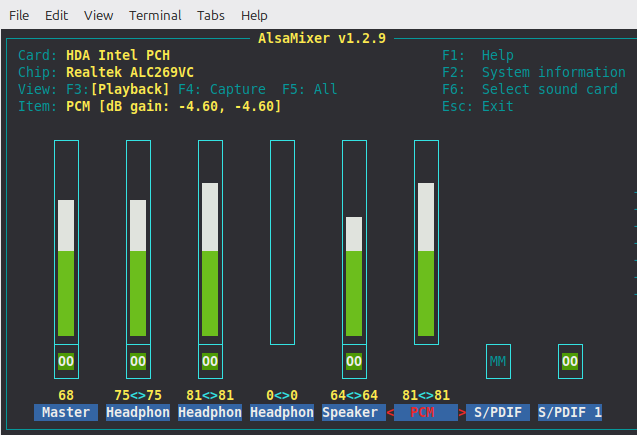Click the 75<>75 Headphone level value

[138, 395]
